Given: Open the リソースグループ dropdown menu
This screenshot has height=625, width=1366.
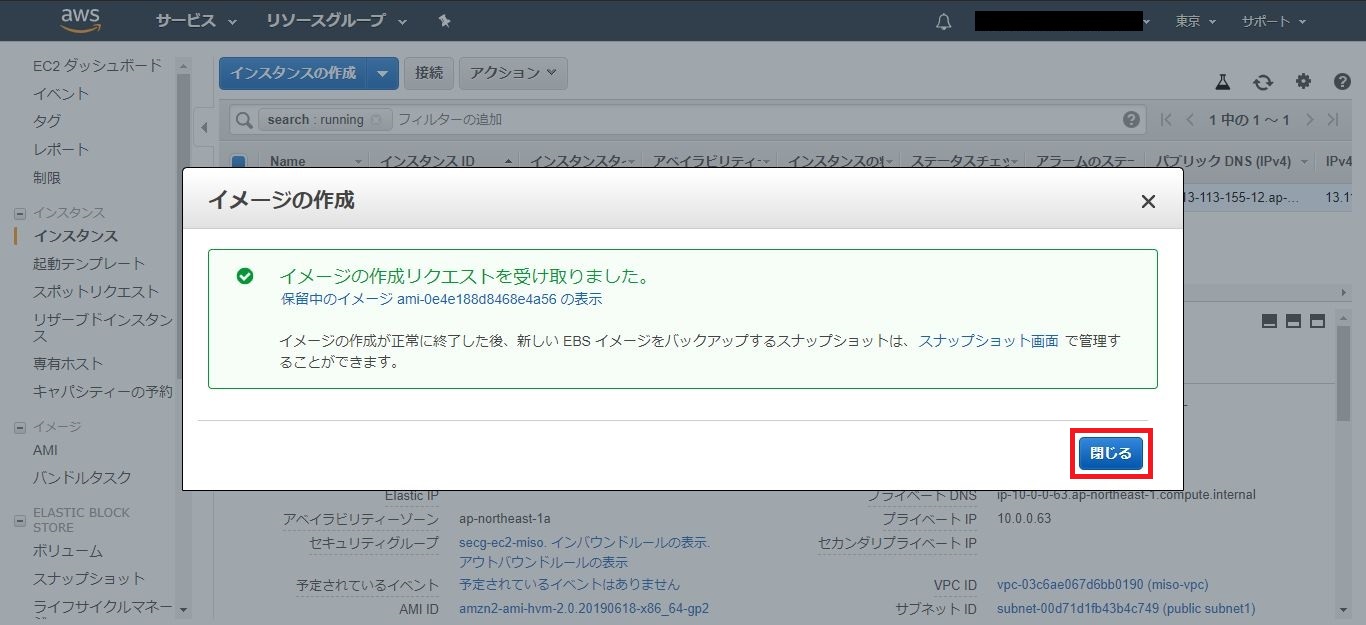Looking at the screenshot, I should pyautogui.click(x=336, y=21).
